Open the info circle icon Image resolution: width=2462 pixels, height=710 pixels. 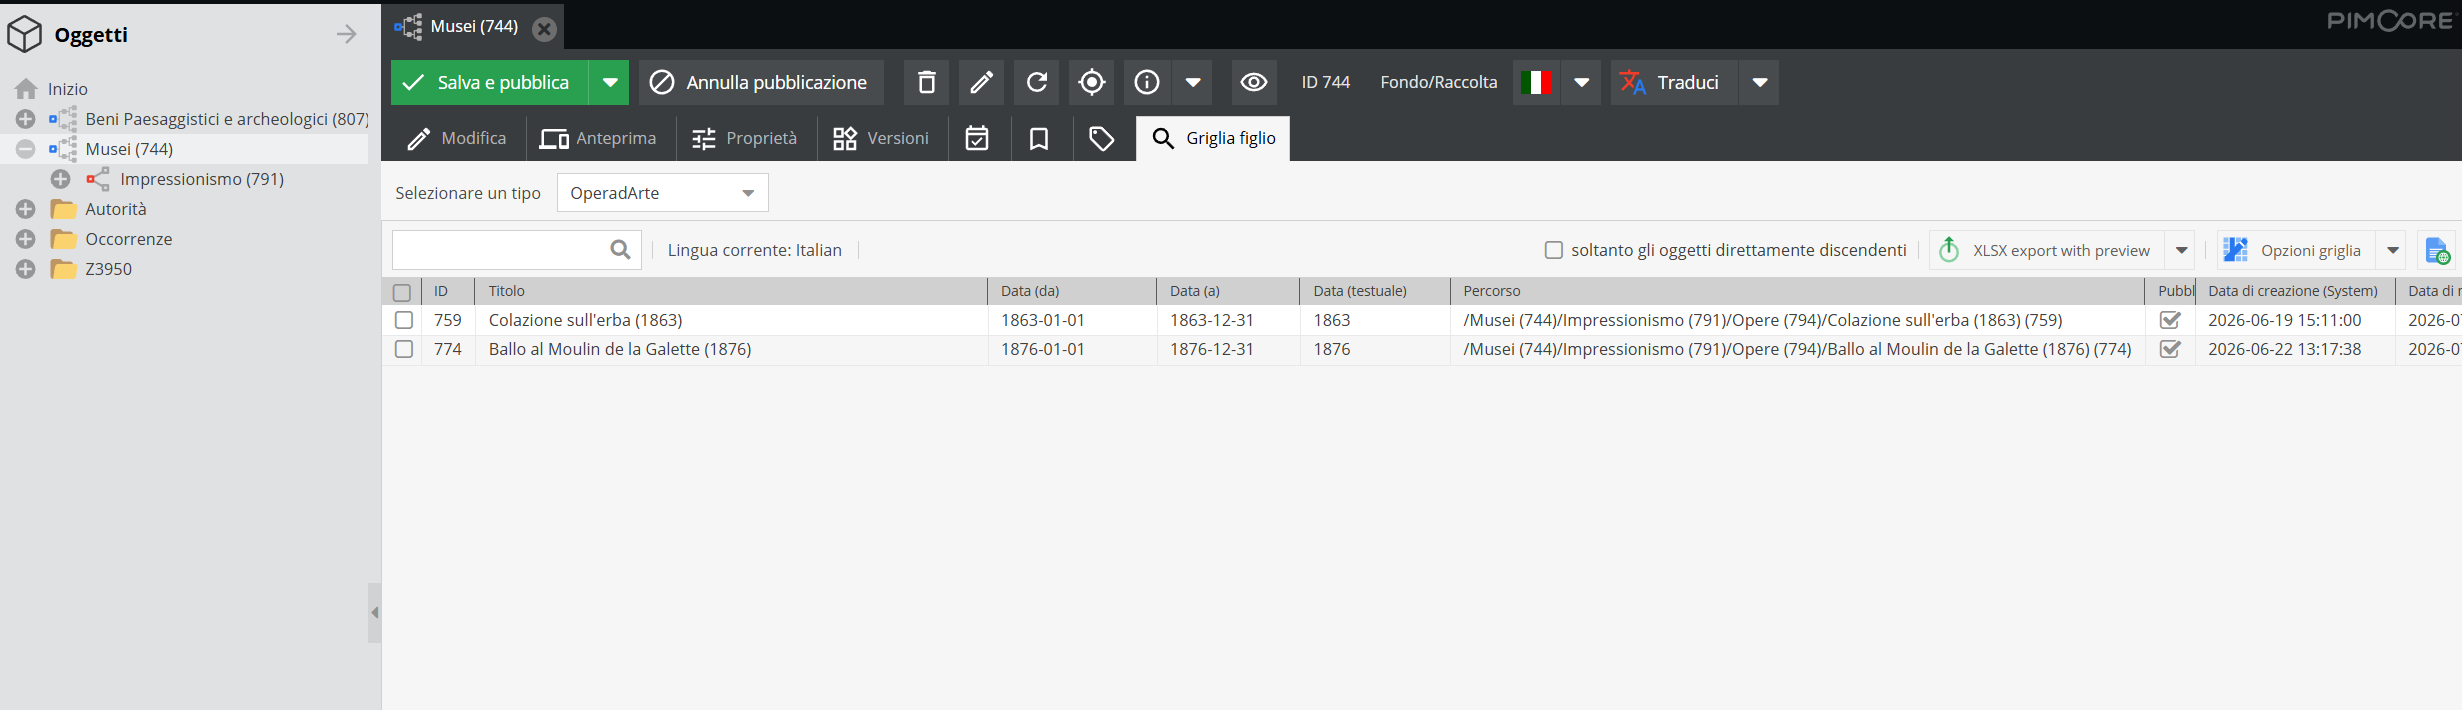coord(1147,82)
